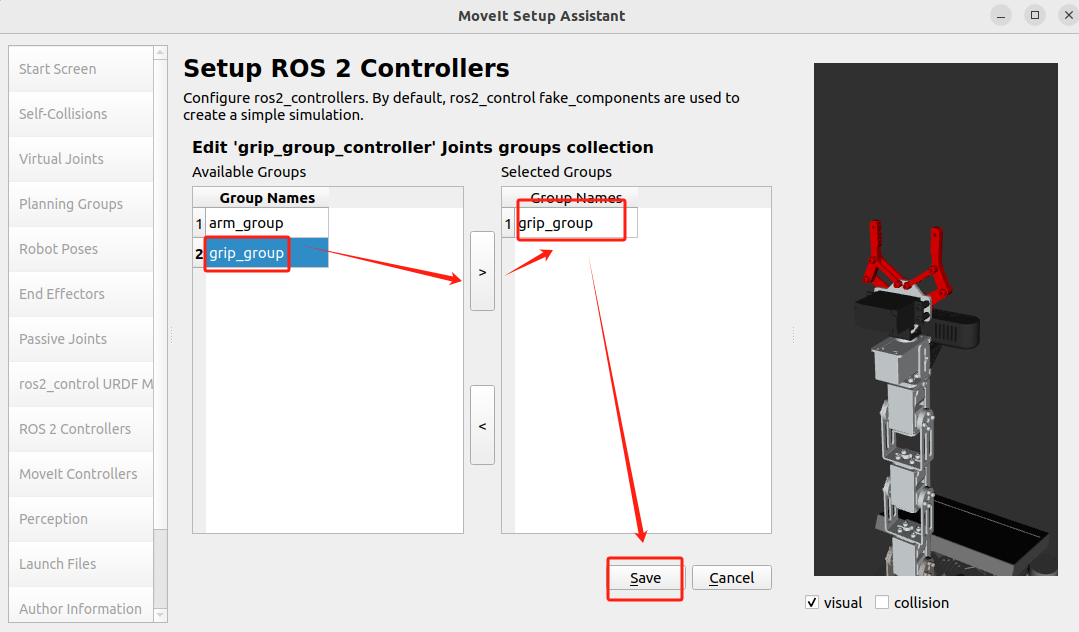Click row number 2 in Available Groups

199,253
